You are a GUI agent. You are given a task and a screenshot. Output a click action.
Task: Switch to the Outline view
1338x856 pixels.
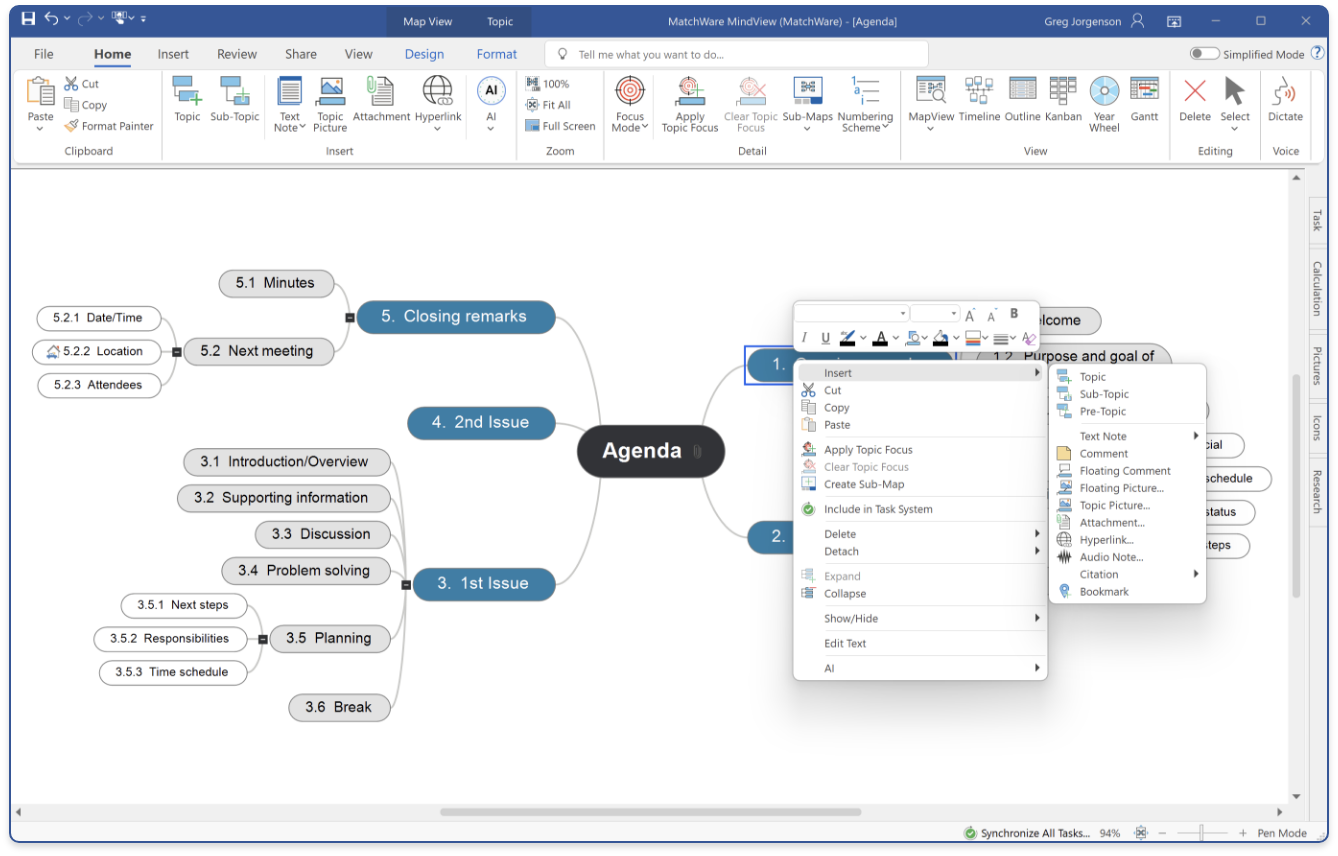(x=1023, y=99)
